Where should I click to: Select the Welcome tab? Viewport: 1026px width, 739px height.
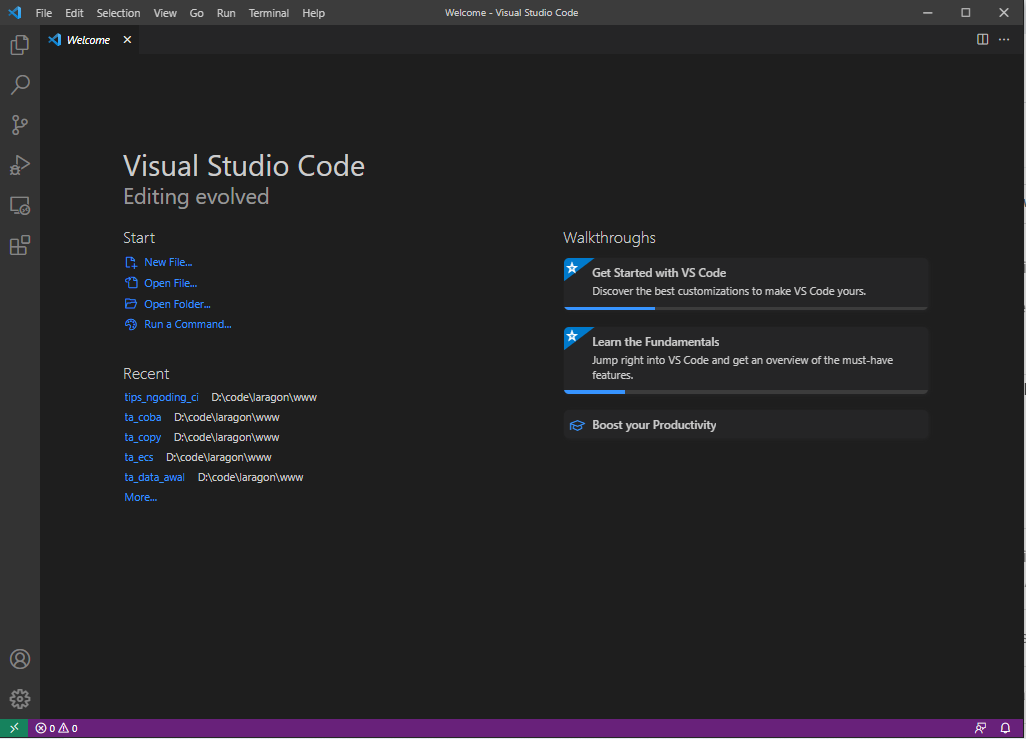(88, 40)
